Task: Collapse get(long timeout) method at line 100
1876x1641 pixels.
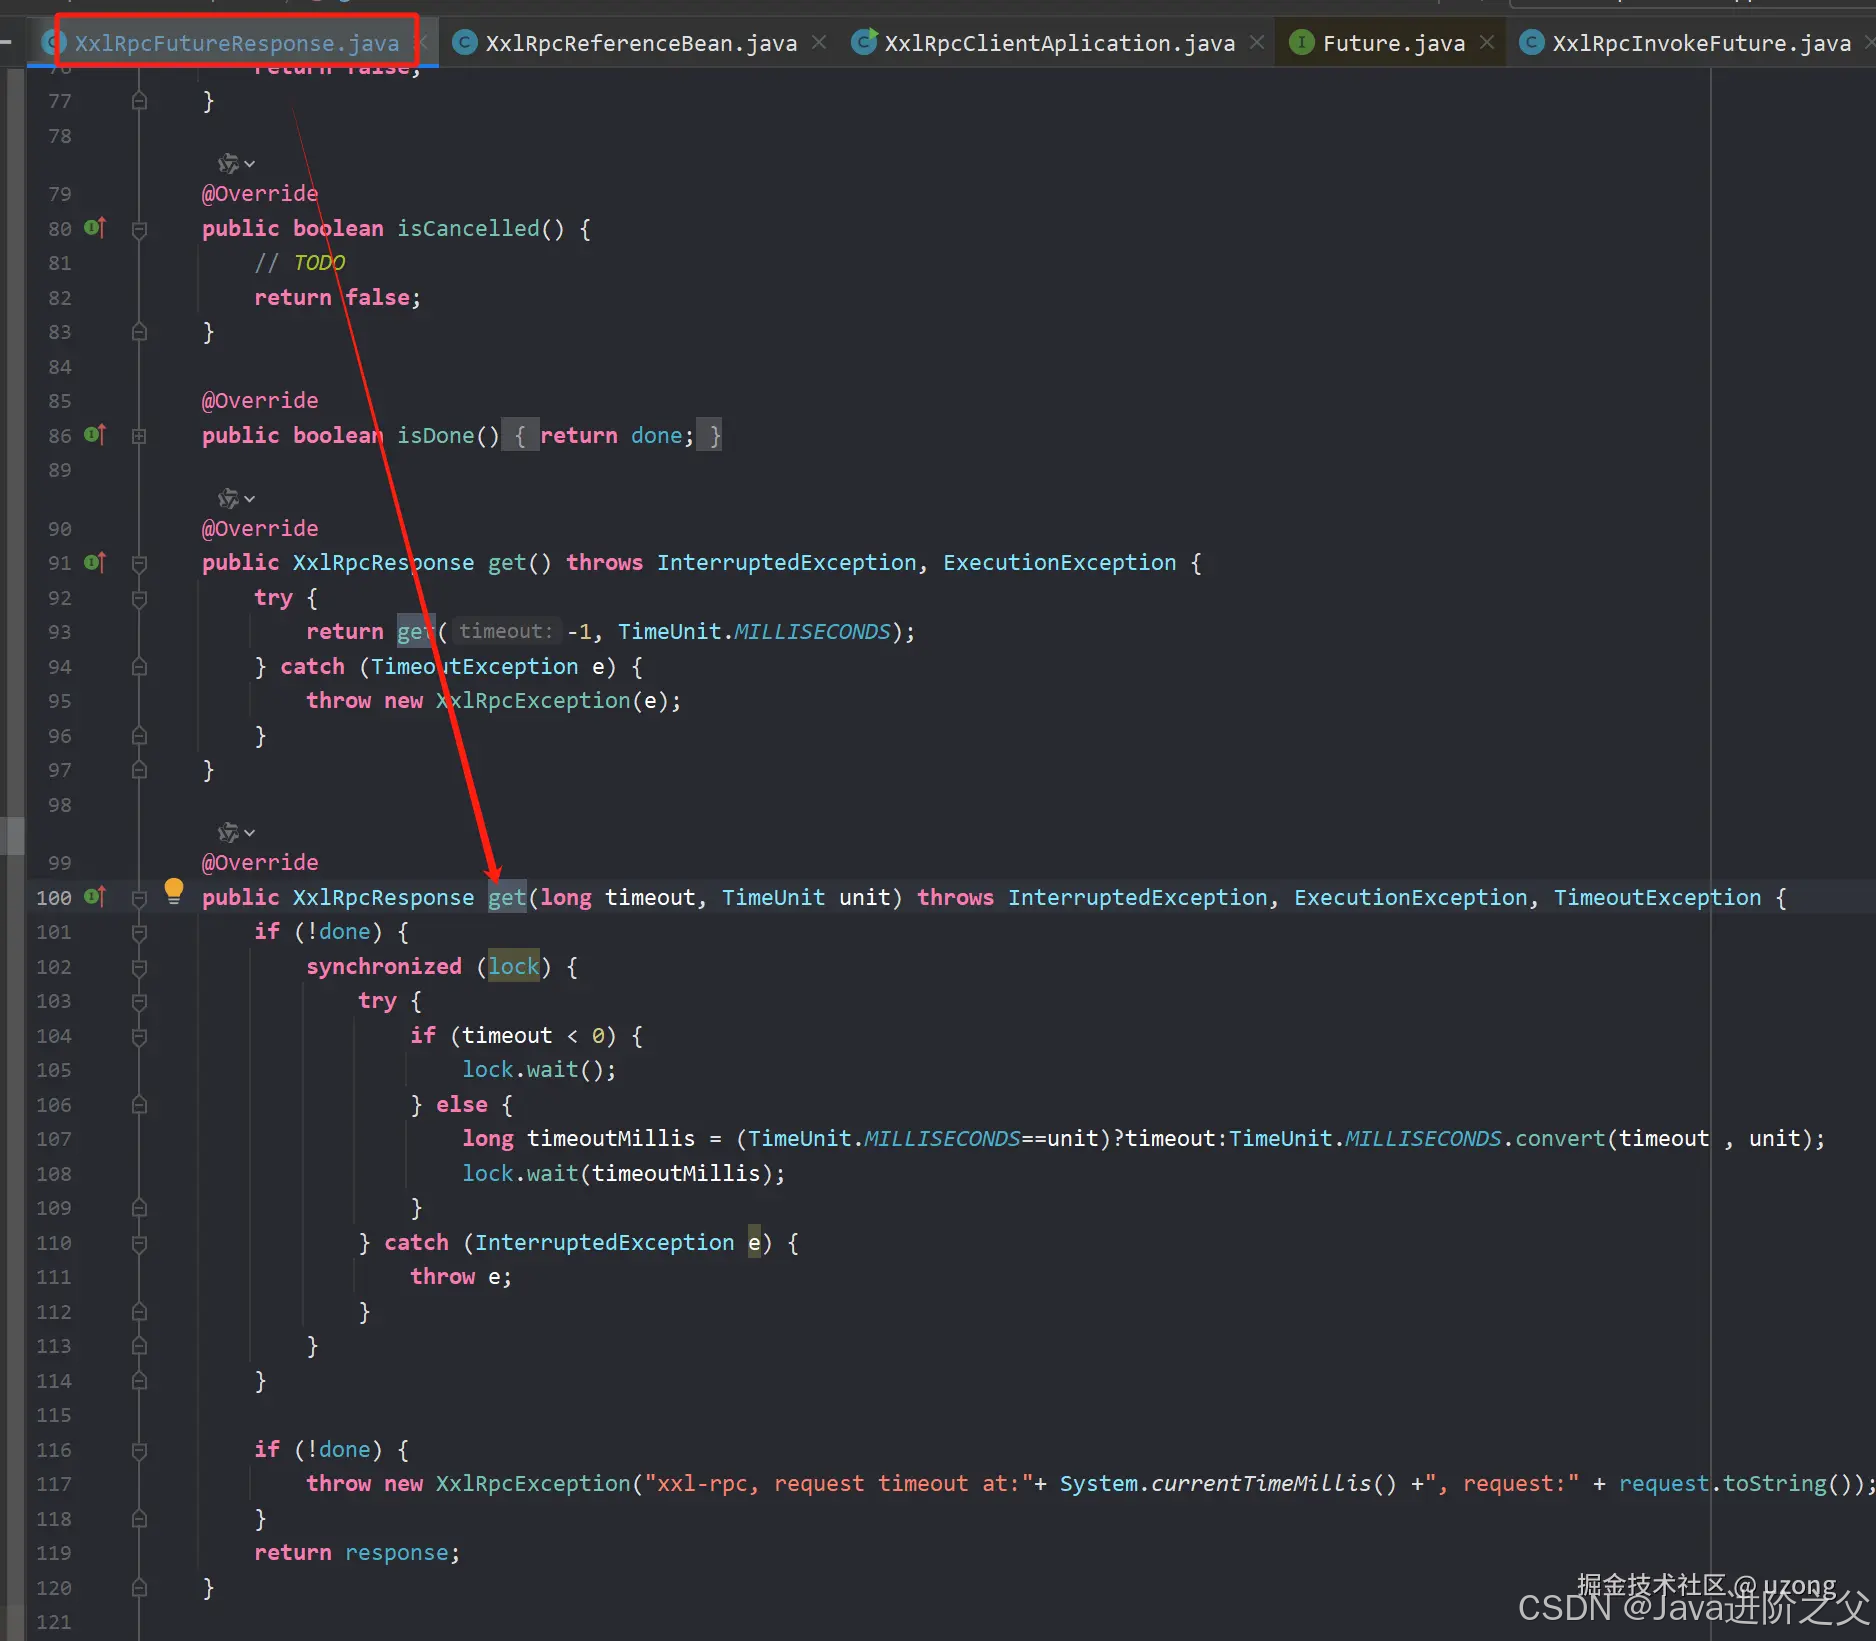Action: (139, 898)
